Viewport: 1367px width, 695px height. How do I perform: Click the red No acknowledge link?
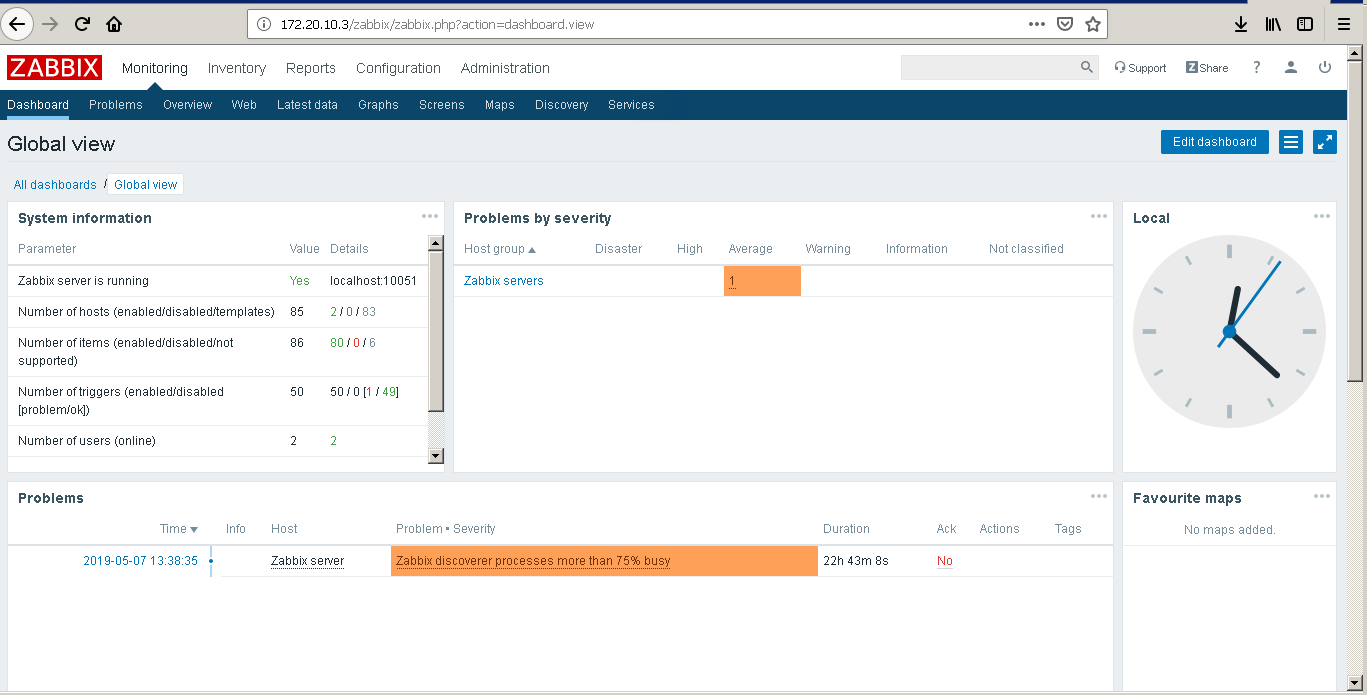[945, 561]
